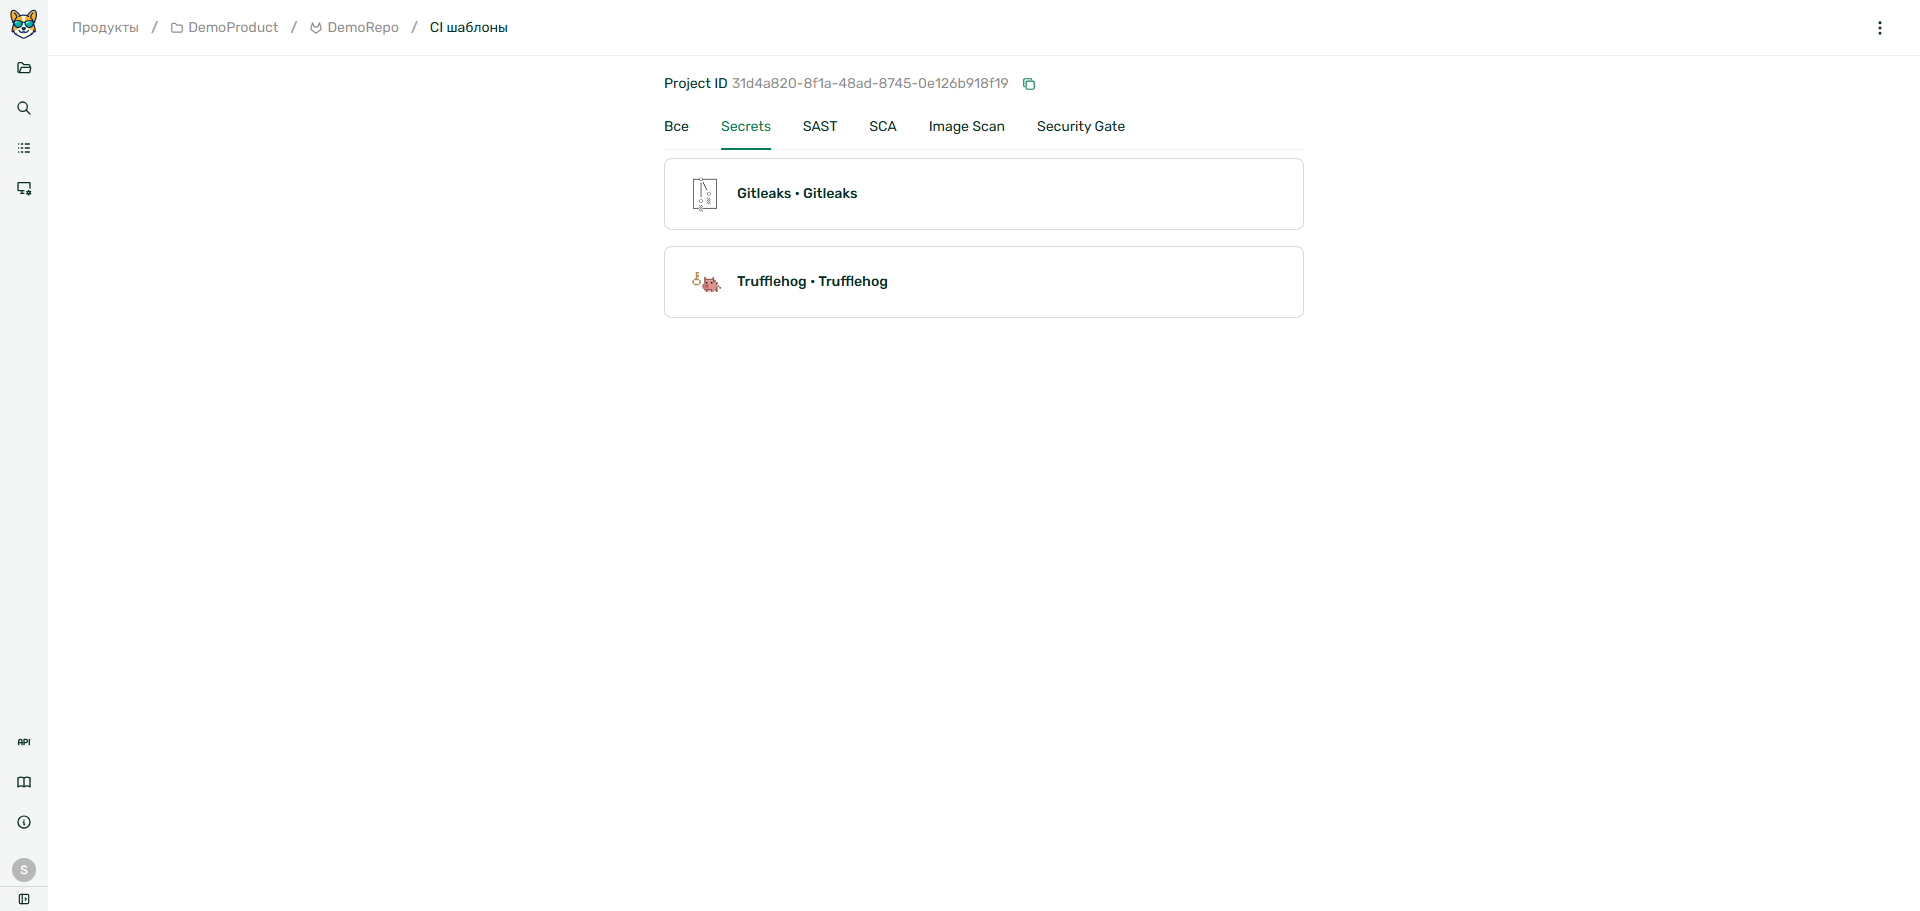Screen dimensions: 1920x911
Task: Open the list view icon in sidebar
Action: click(x=24, y=148)
